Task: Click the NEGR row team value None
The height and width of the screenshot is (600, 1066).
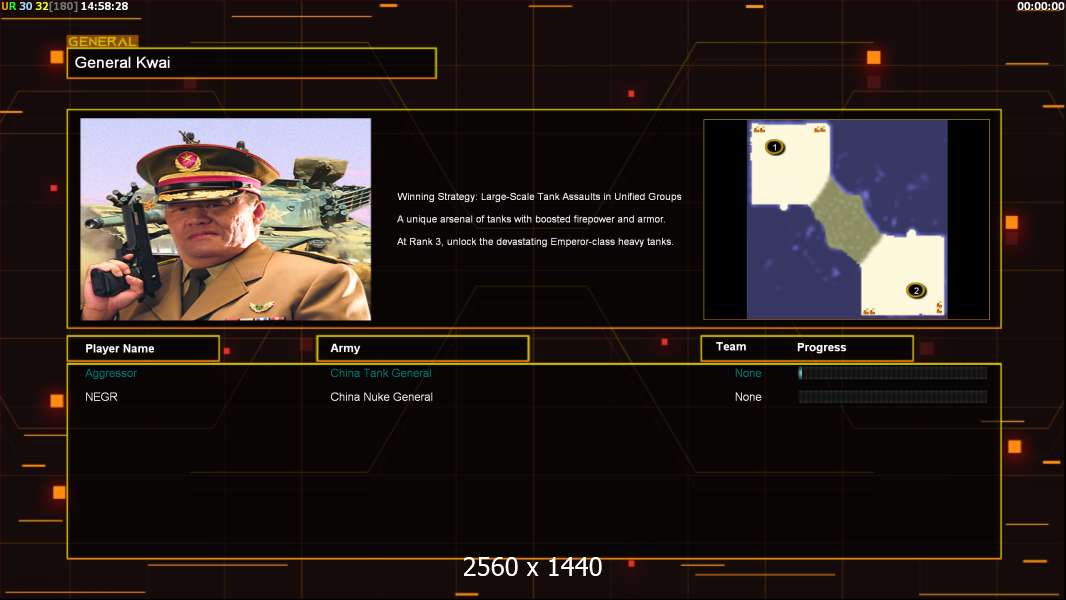Action: (x=748, y=397)
